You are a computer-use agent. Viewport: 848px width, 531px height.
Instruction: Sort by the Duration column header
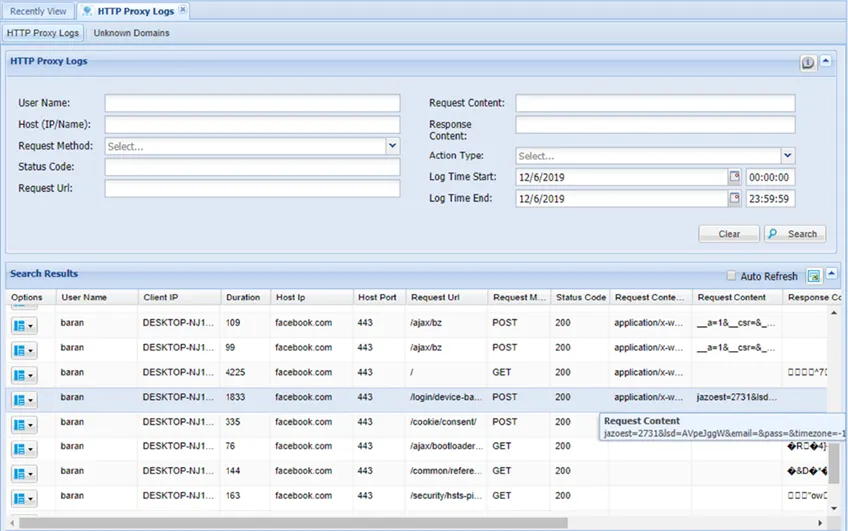click(x=246, y=297)
